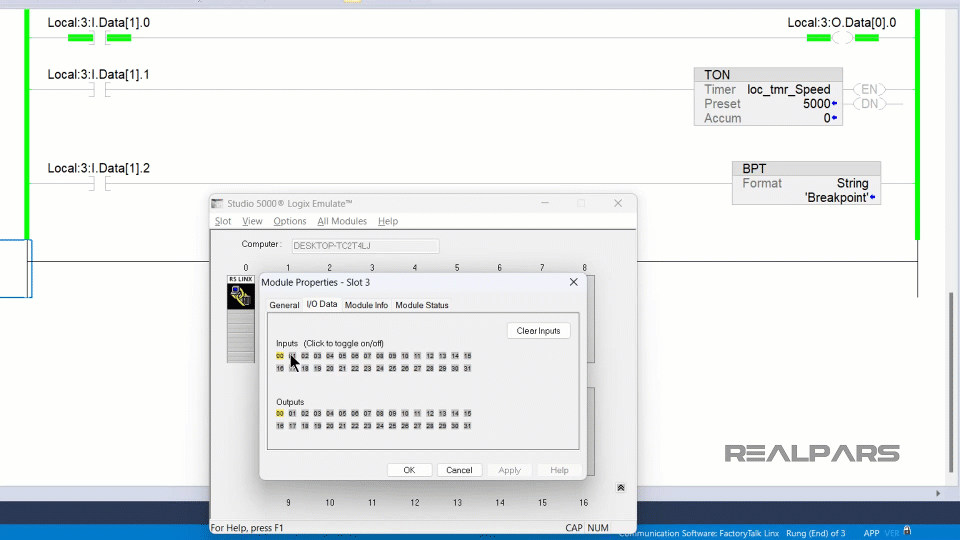Toggle input bit 02 in Inputs
The width and height of the screenshot is (960, 540).
click(305, 356)
